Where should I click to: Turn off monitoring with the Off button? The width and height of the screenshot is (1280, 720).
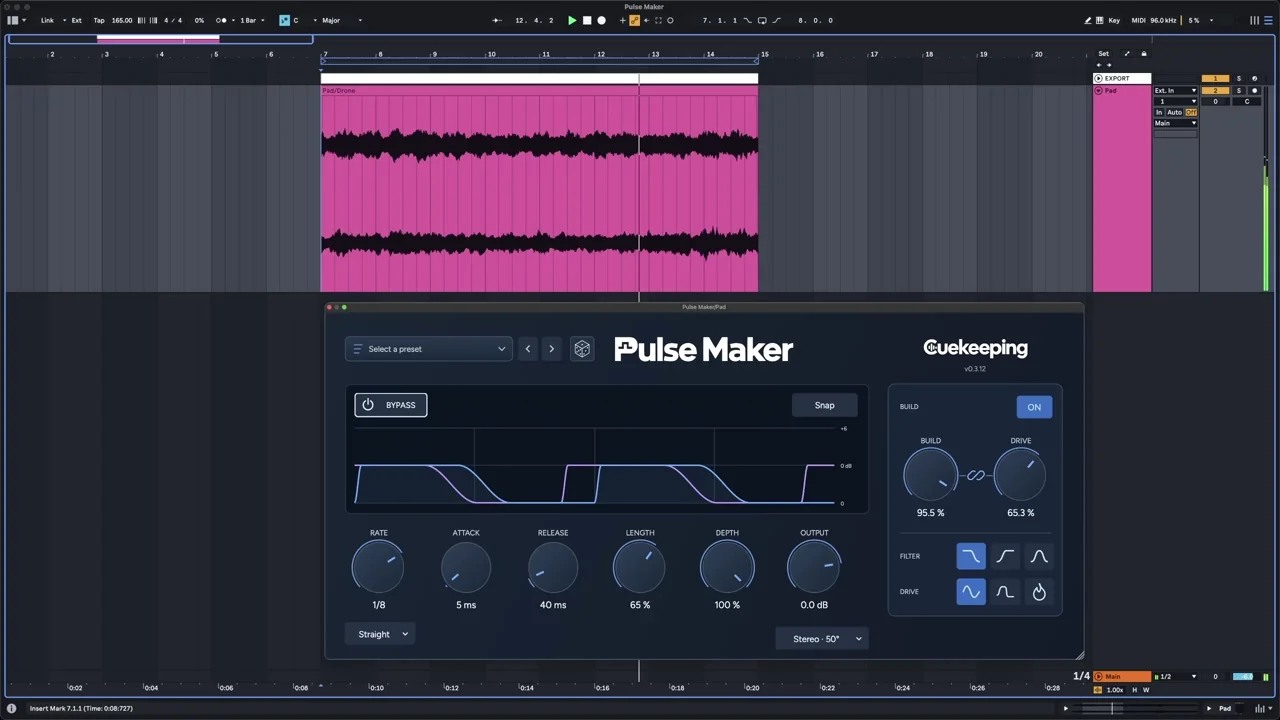(x=1191, y=112)
